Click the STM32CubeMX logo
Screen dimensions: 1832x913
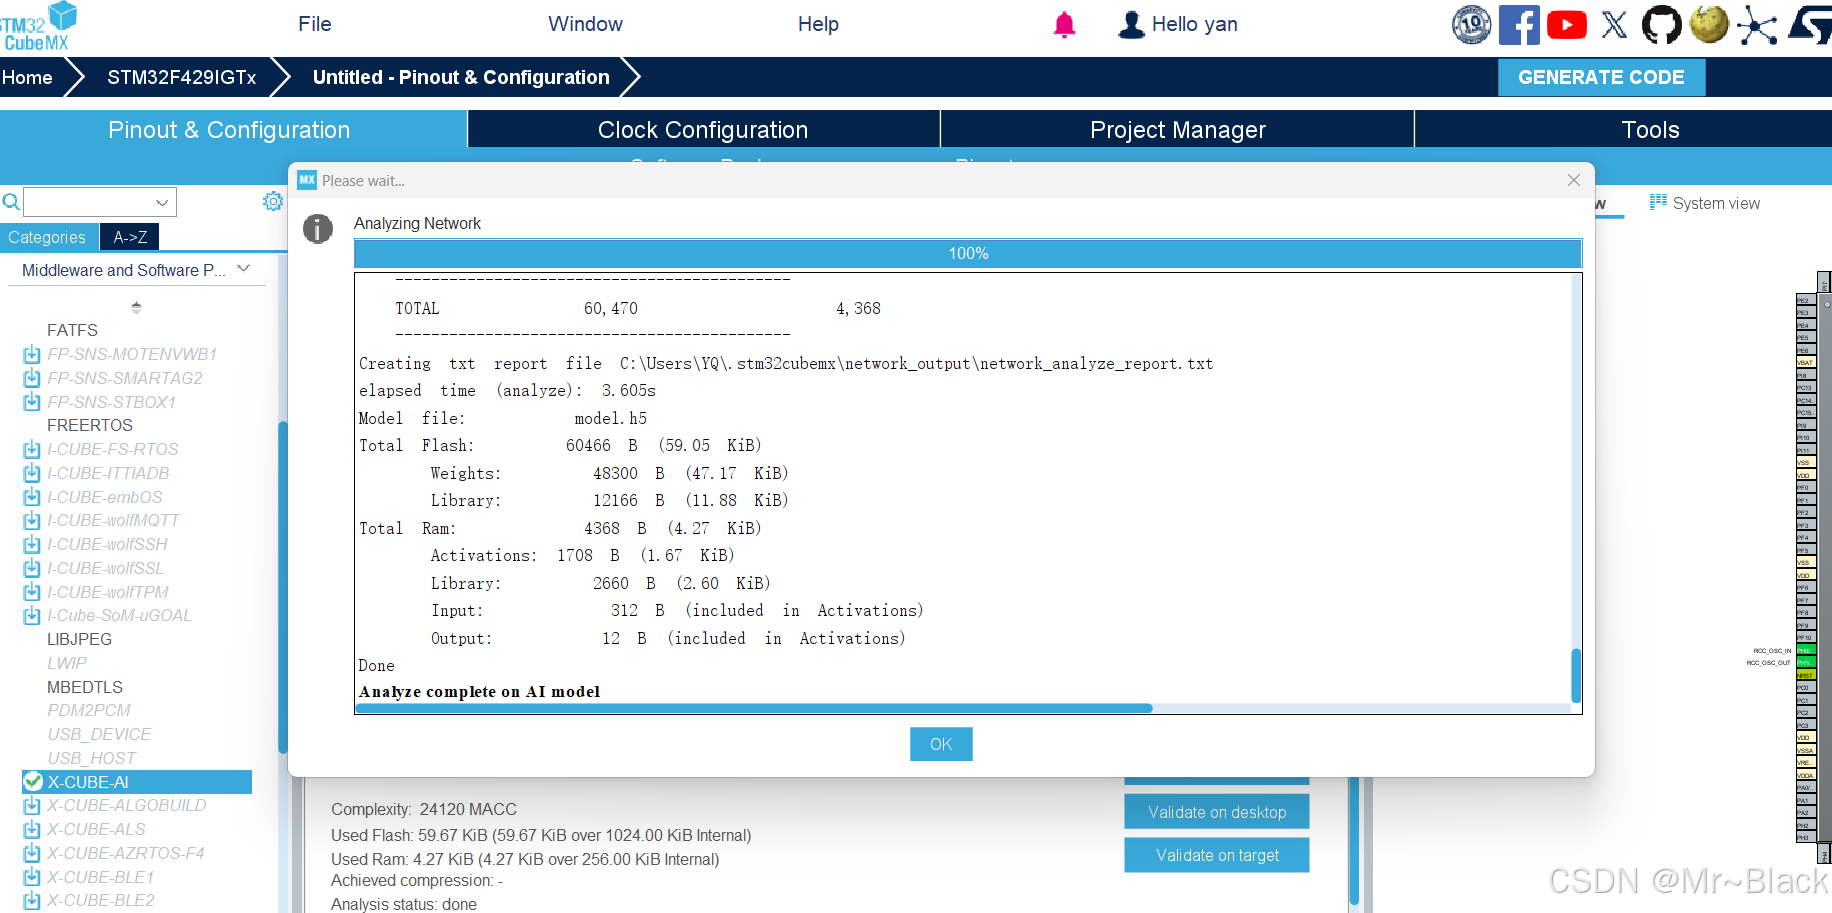pyautogui.click(x=38, y=27)
